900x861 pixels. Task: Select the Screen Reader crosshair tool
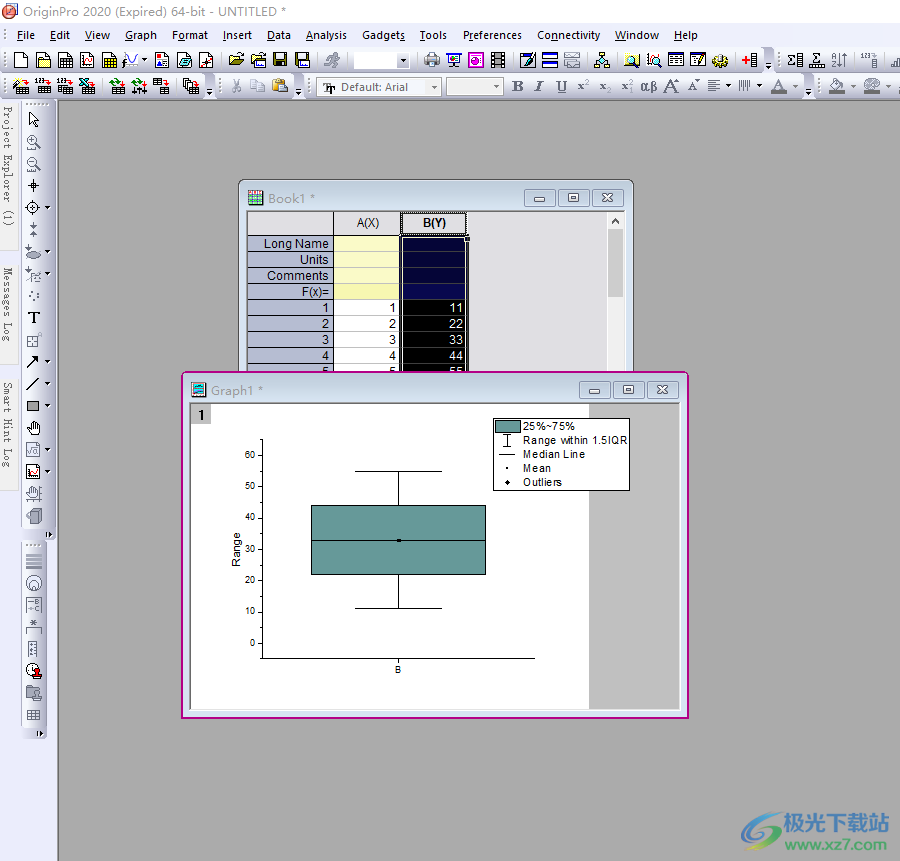[33, 186]
